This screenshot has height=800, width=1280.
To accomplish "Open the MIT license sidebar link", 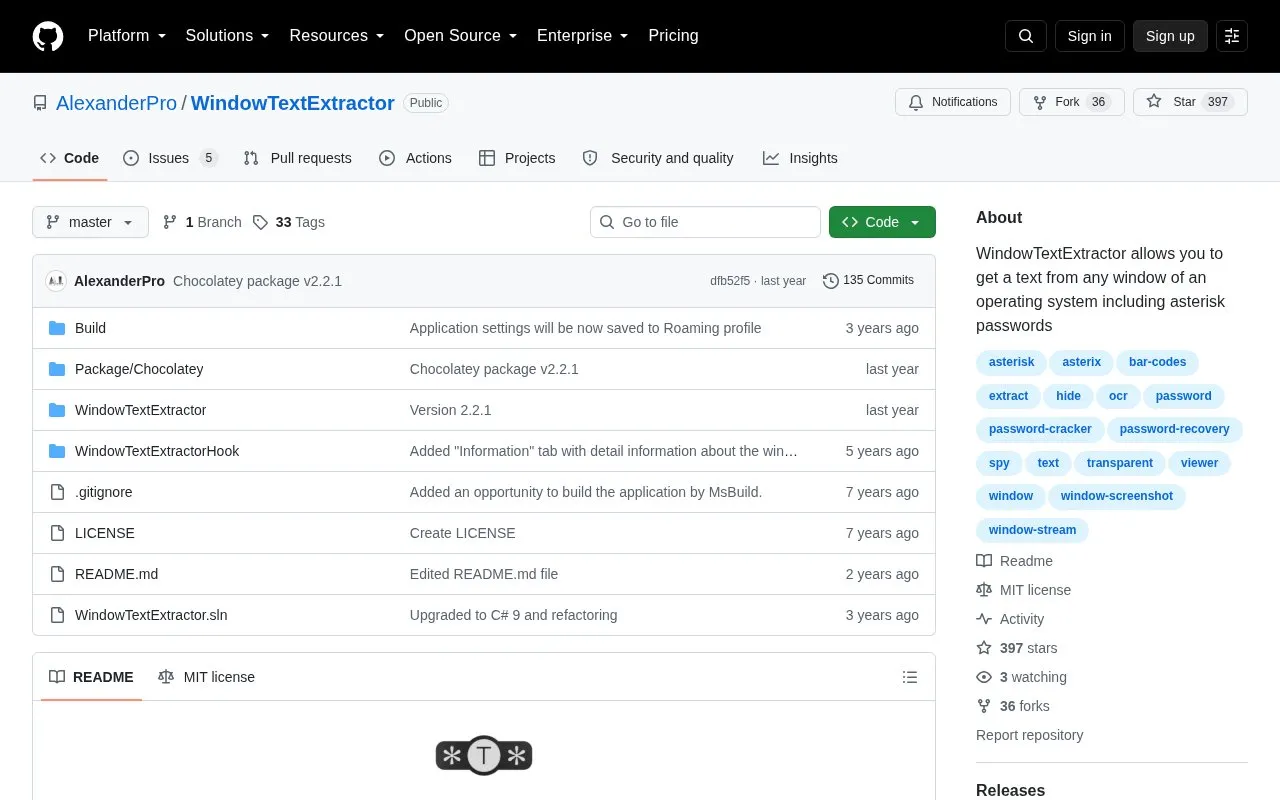I will coord(1023,590).
